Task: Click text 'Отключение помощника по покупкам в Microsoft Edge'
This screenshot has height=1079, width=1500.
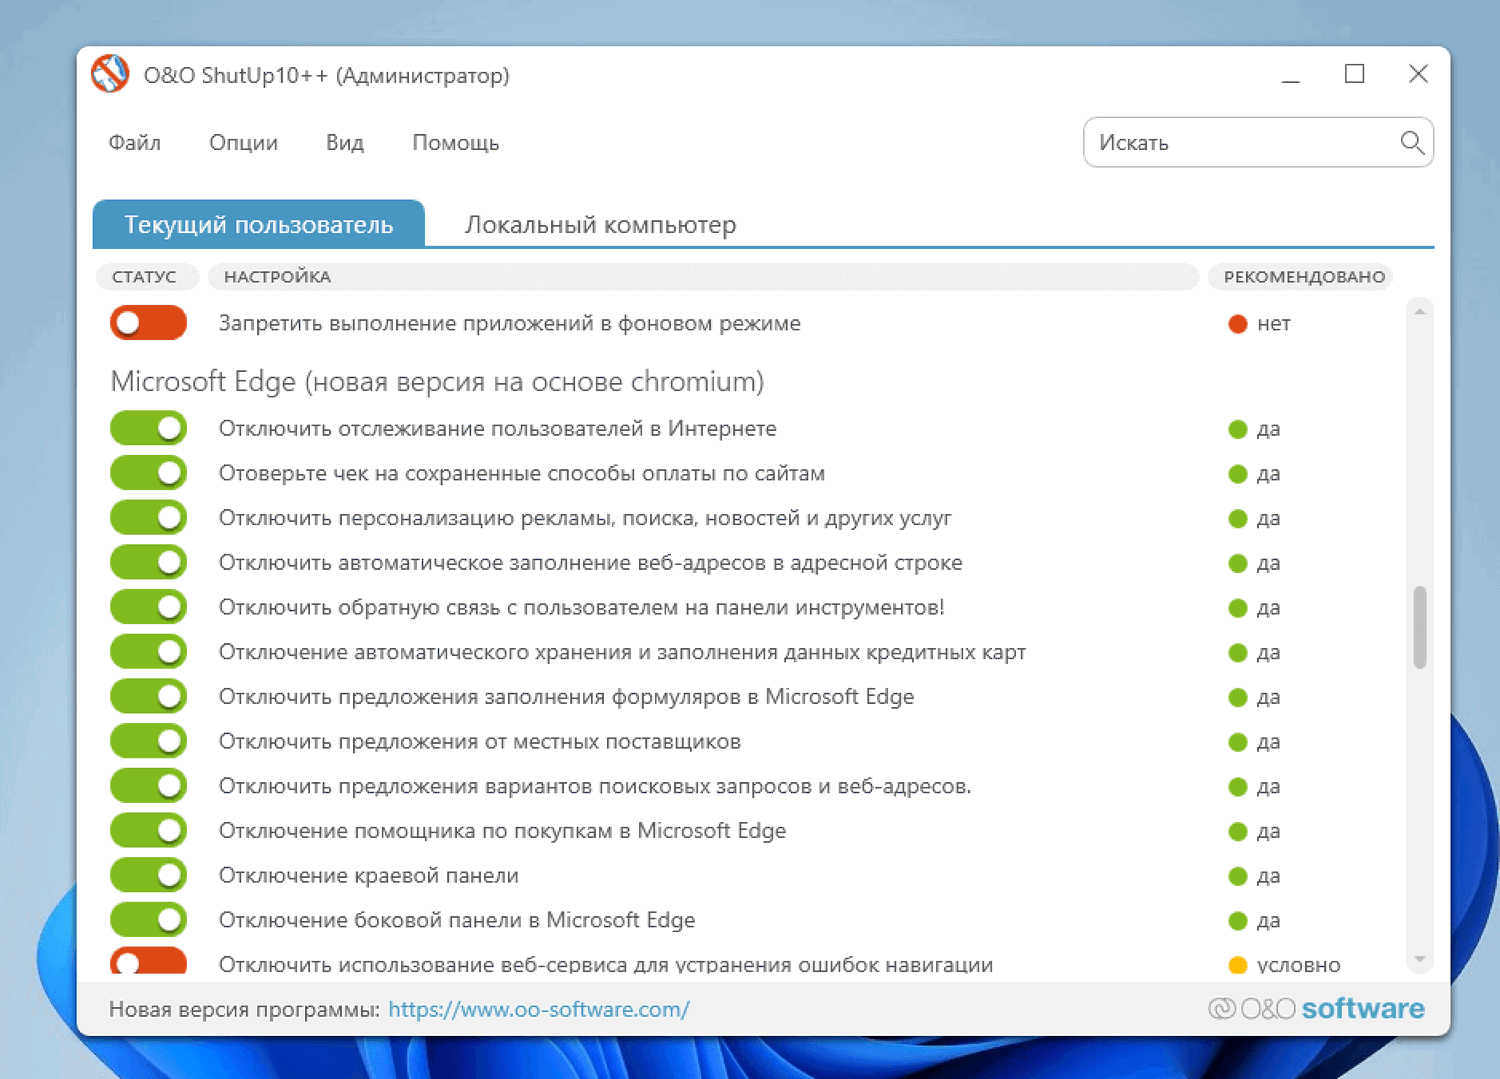Action: click(502, 830)
